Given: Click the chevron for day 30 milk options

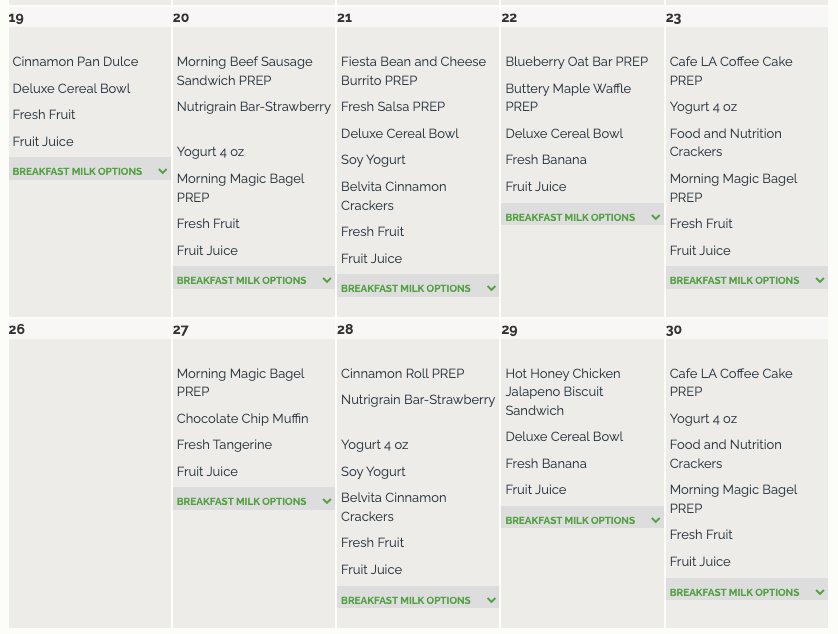Looking at the screenshot, I should coord(819,592).
